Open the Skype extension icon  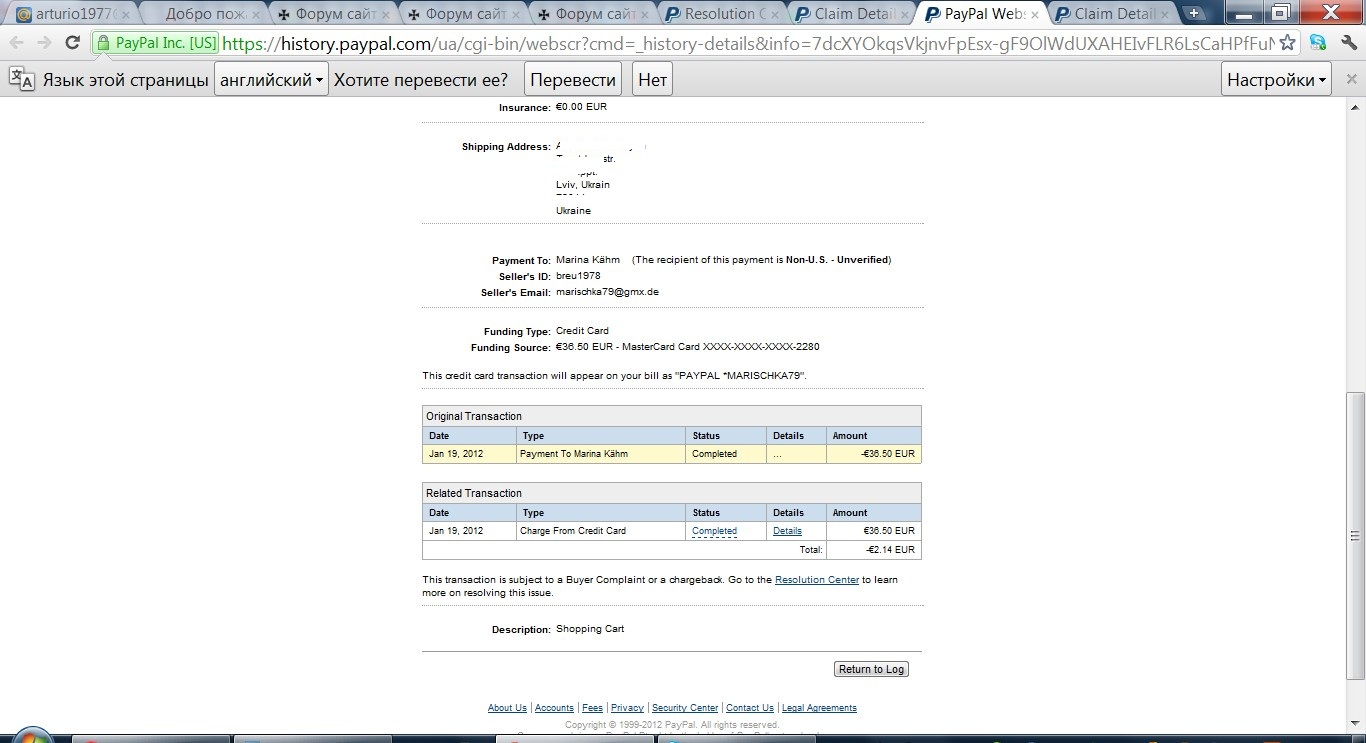point(1318,43)
